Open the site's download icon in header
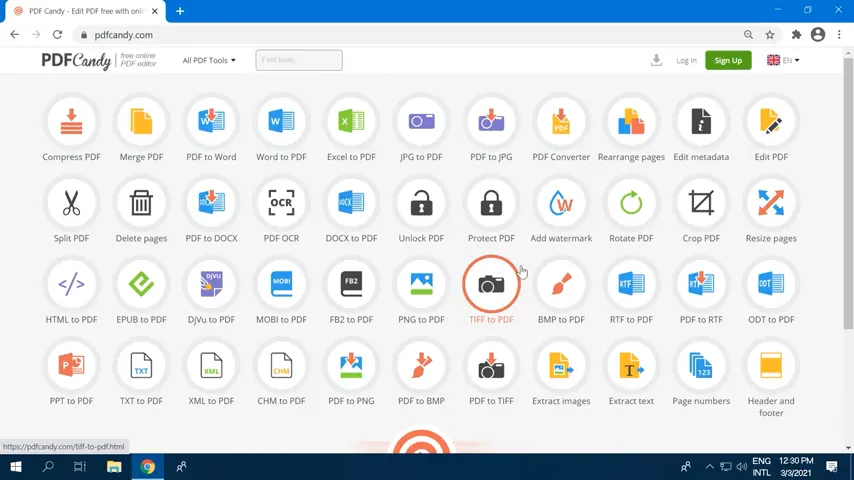The image size is (854, 480). click(x=656, y=60)
